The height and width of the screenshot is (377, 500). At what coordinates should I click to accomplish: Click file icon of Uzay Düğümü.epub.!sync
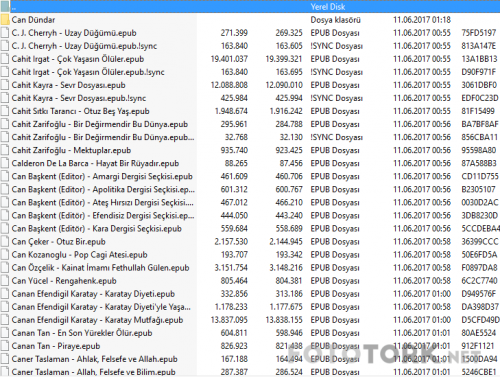point(5,46)
